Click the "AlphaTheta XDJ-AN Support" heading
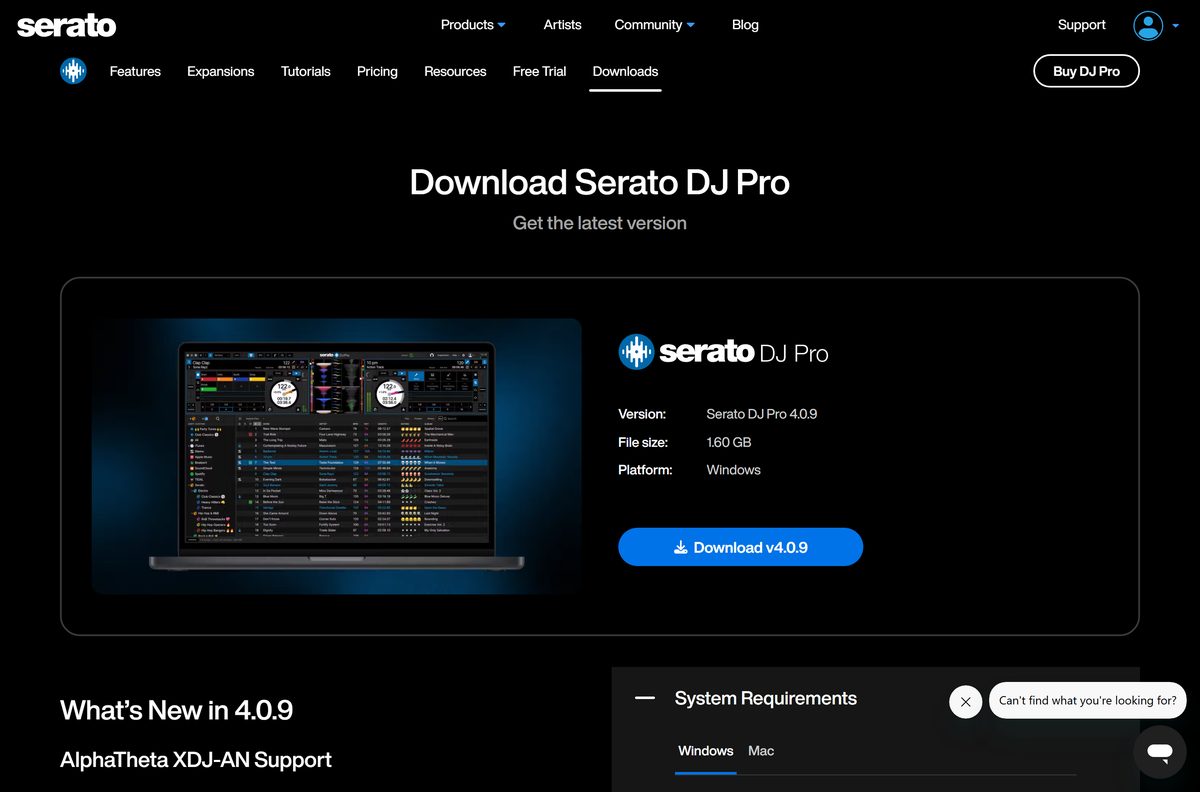The height and width of the screenshot is (792, 1200). [196, 760]
